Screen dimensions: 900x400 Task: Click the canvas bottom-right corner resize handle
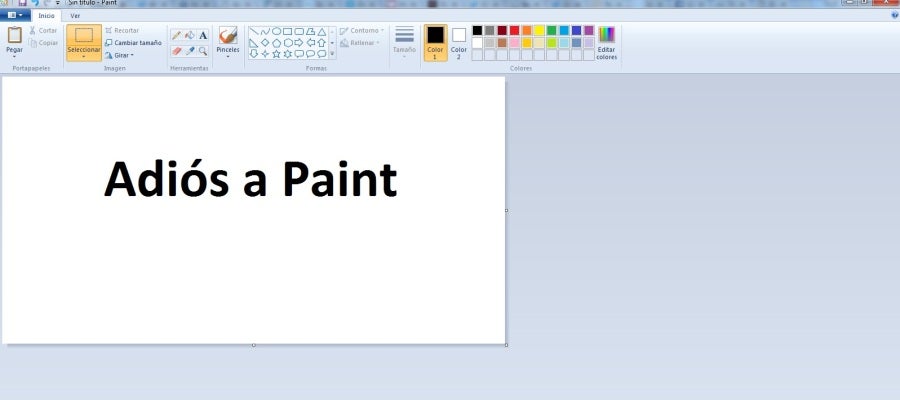click(506, 345)
